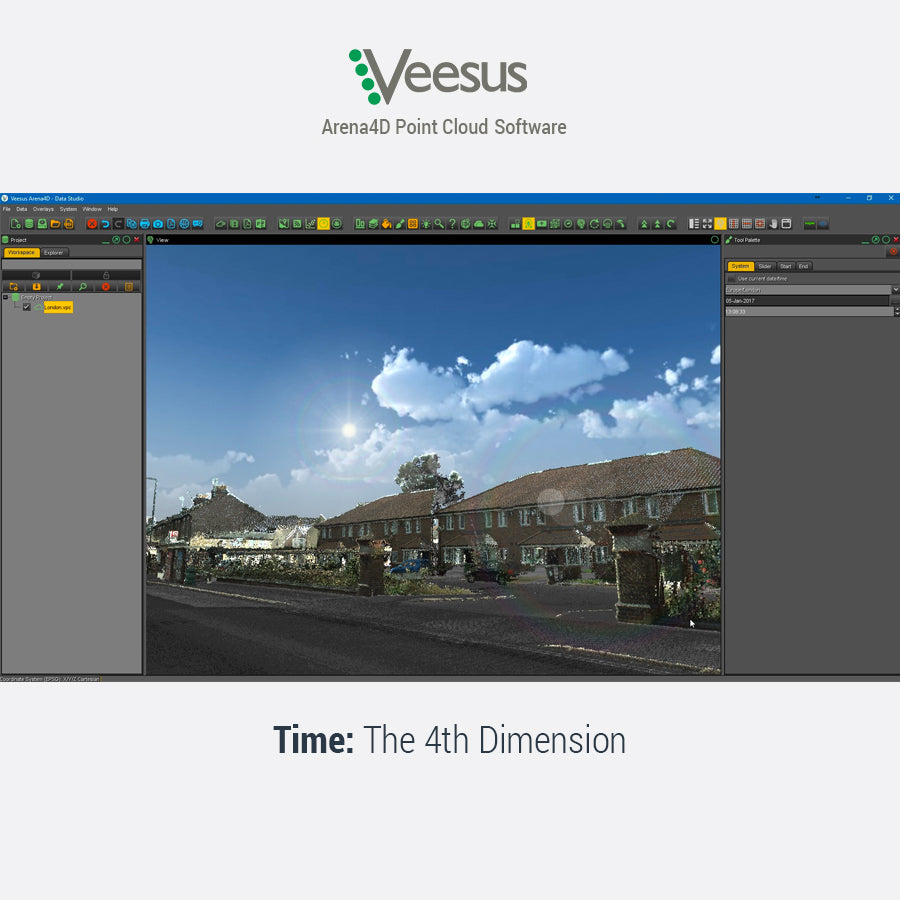Viewport: 900px width, 900px height.
Task: Uncheck the London.vpc visibility checkbox
Action: [x=26, y=307]
